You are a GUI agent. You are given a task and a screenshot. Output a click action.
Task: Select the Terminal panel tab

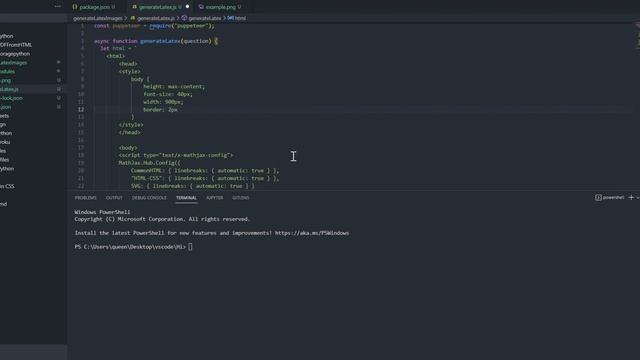pos(186,198)
